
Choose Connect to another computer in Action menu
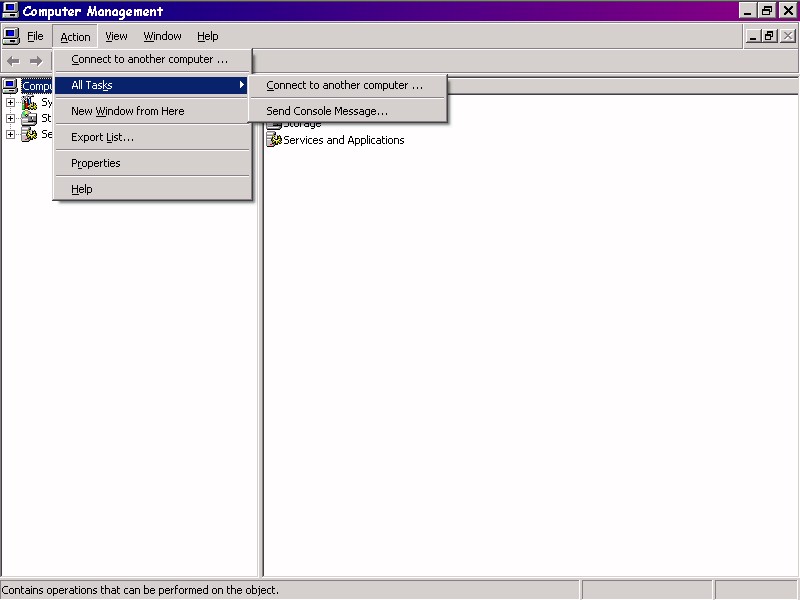tap(153, 59)
